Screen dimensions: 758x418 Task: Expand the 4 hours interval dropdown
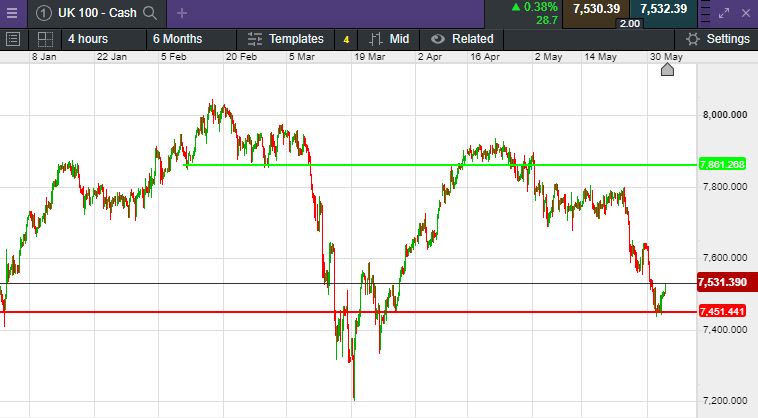point(88,39)
